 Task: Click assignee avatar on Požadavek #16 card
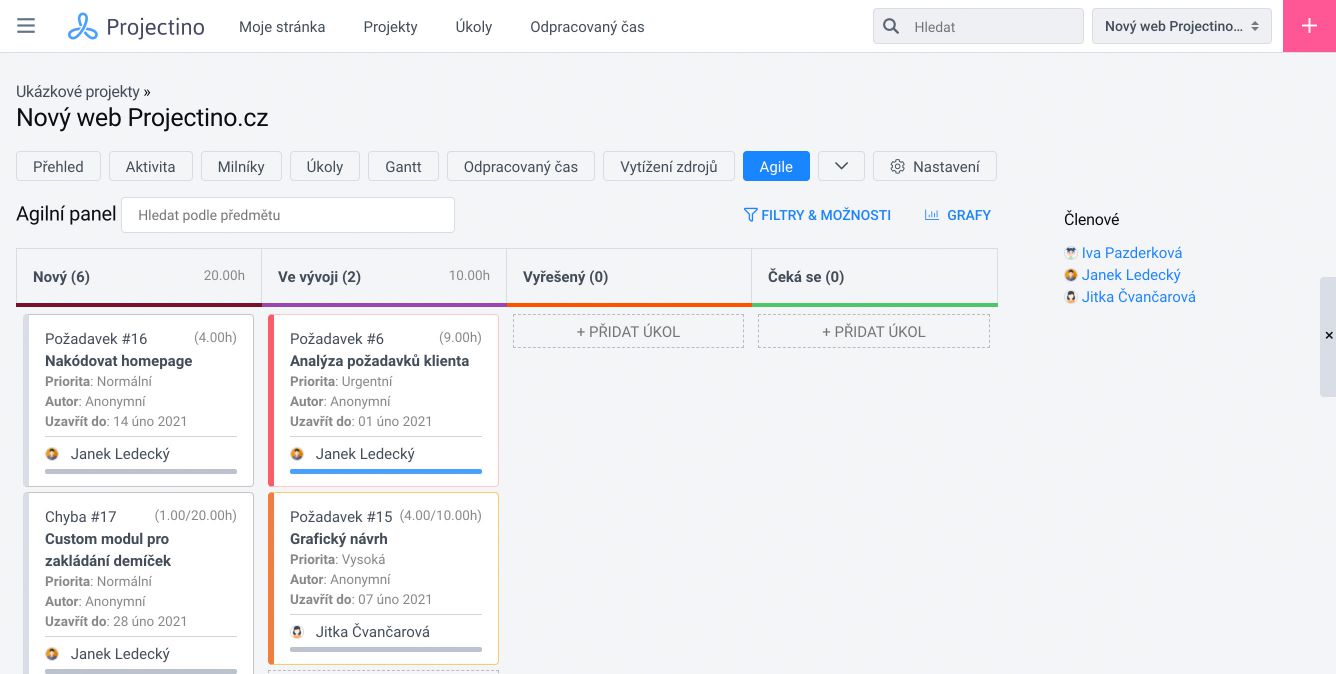coord(52,454)
